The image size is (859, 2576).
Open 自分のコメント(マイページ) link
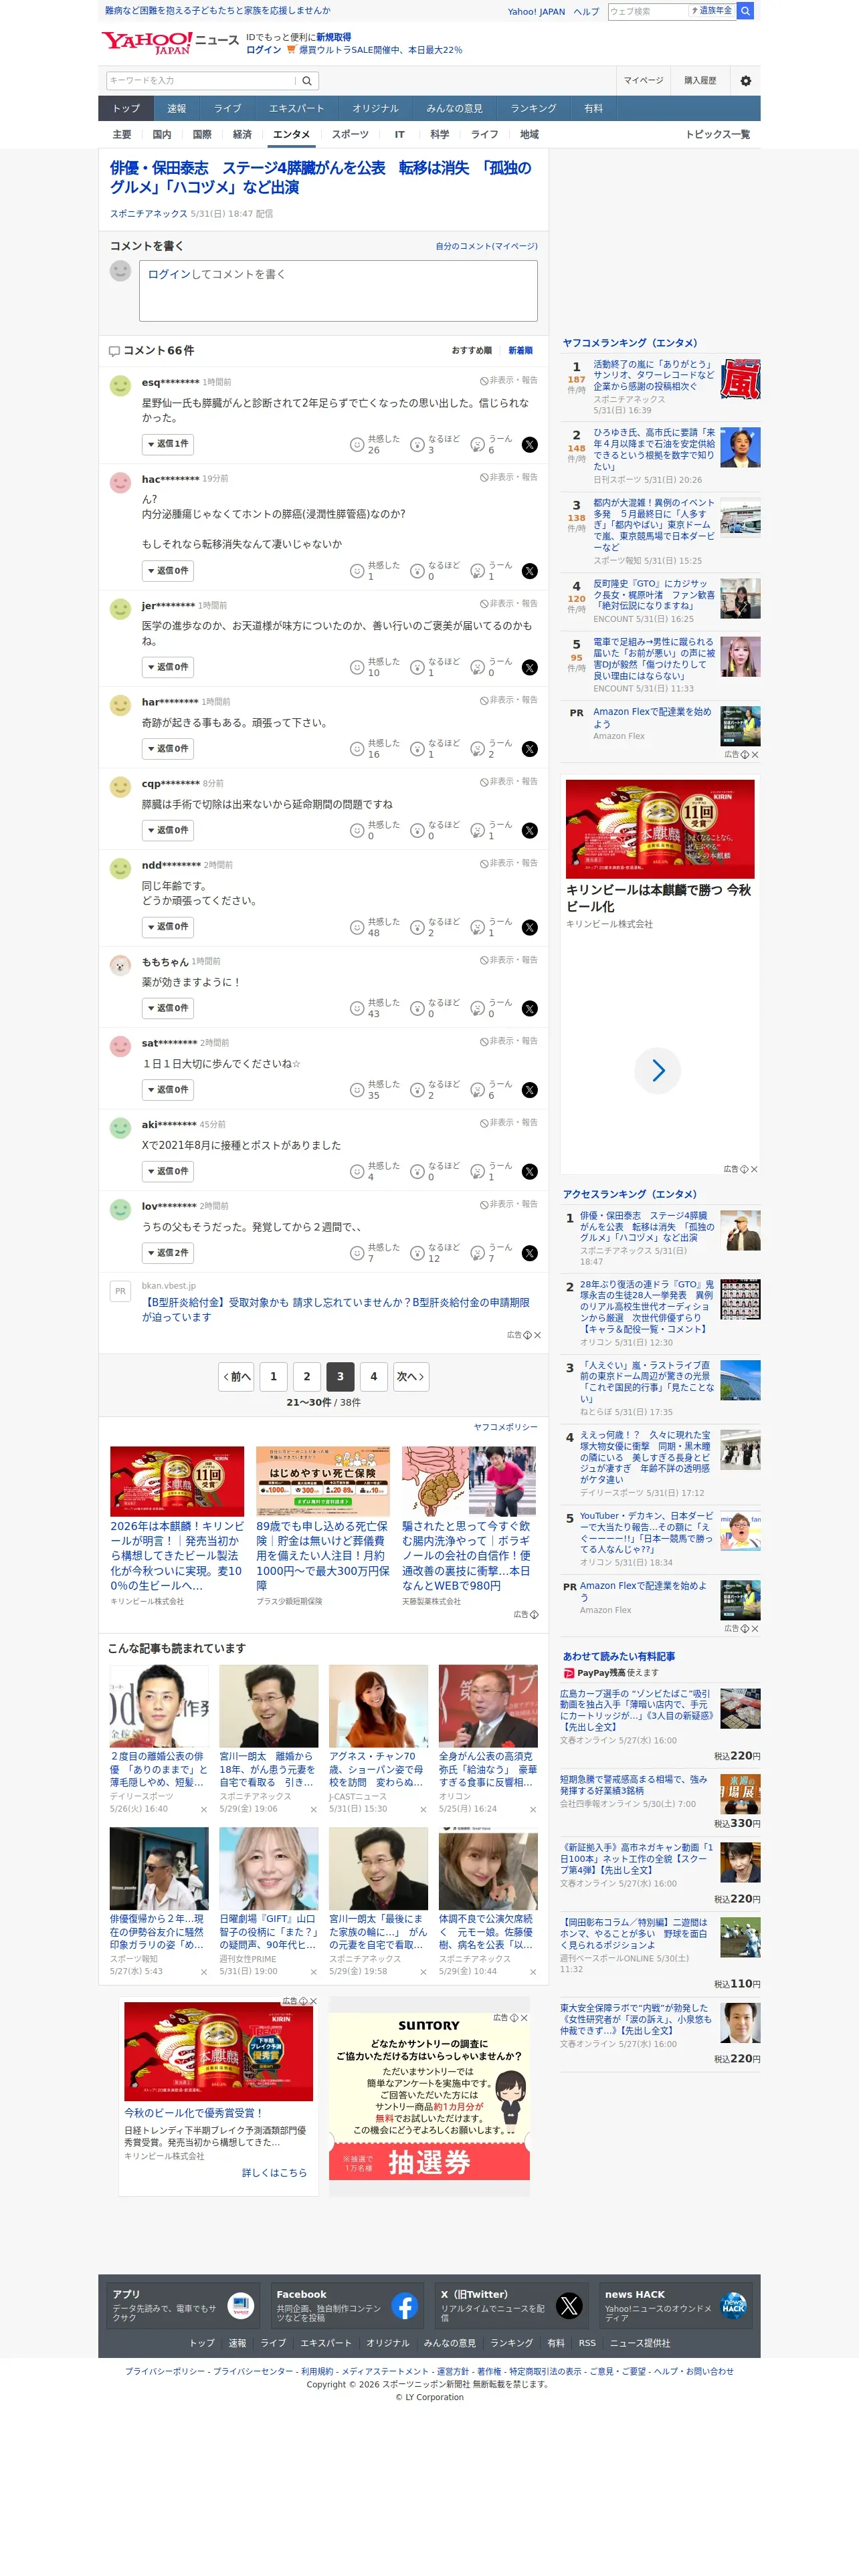[486, 246]
